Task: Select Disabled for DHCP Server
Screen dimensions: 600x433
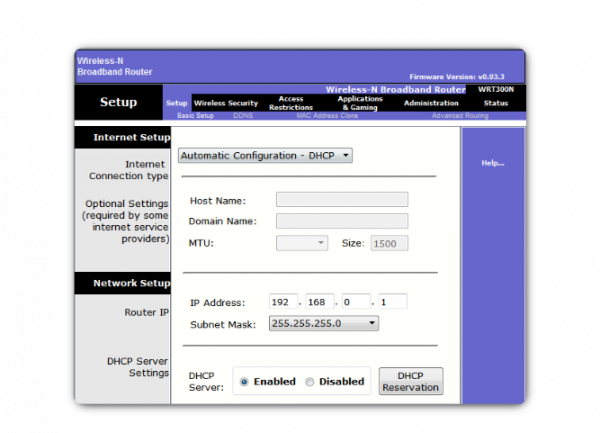Action: [x=310, y=381]
